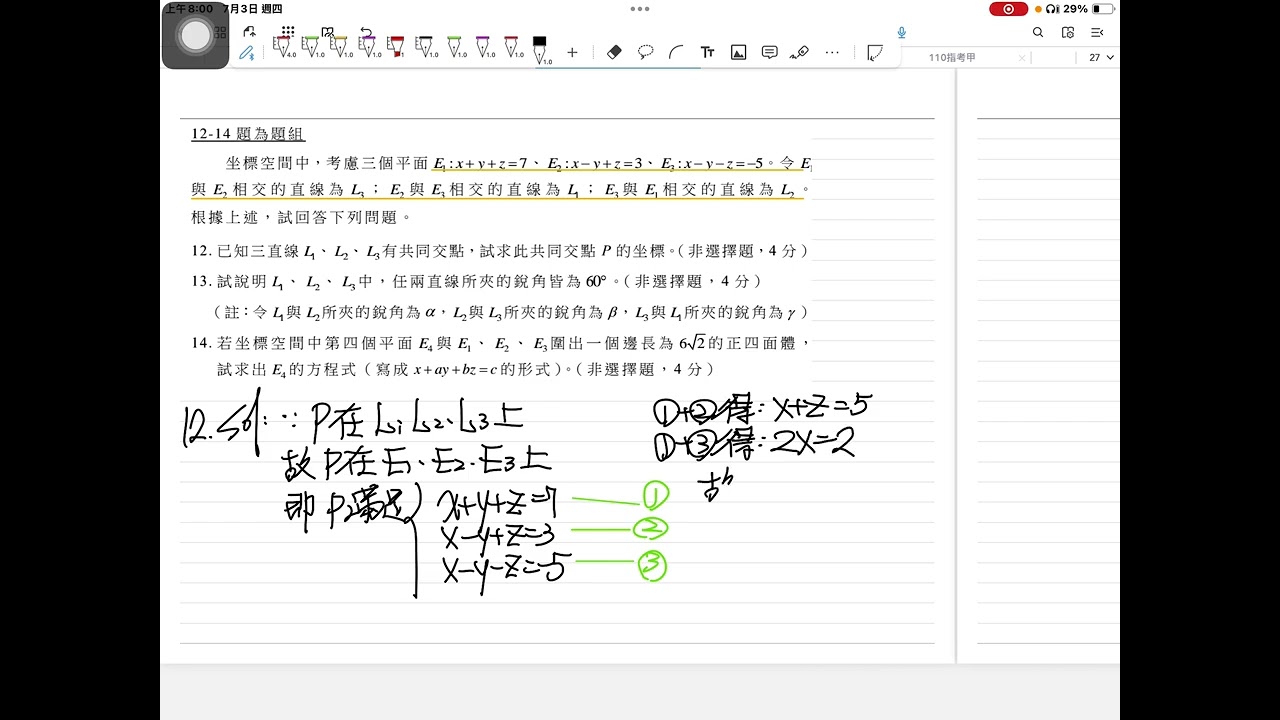Tap the note line starting with 註
This screenshot has width=1280, height=720.
(510, 312)
